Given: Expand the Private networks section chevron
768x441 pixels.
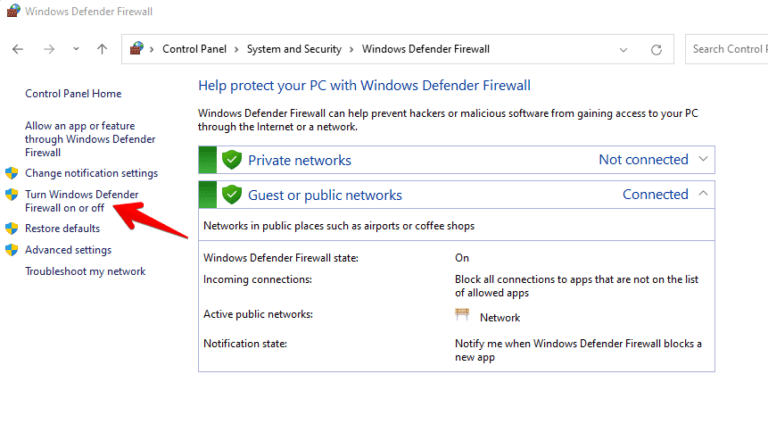Looking at the screenshot, I should point(704,159).
